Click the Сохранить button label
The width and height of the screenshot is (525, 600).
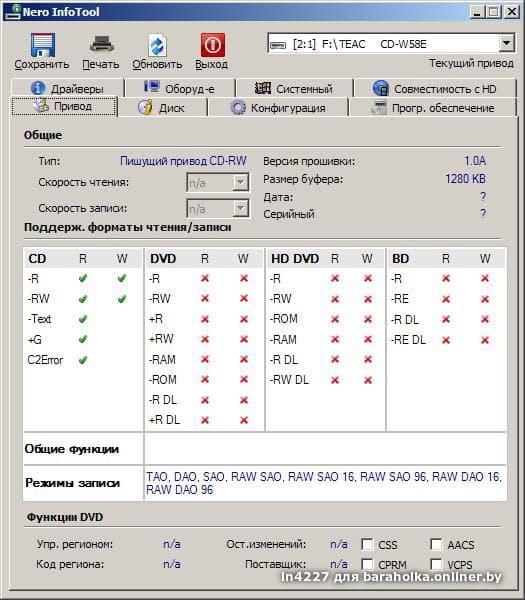[42, 64]
